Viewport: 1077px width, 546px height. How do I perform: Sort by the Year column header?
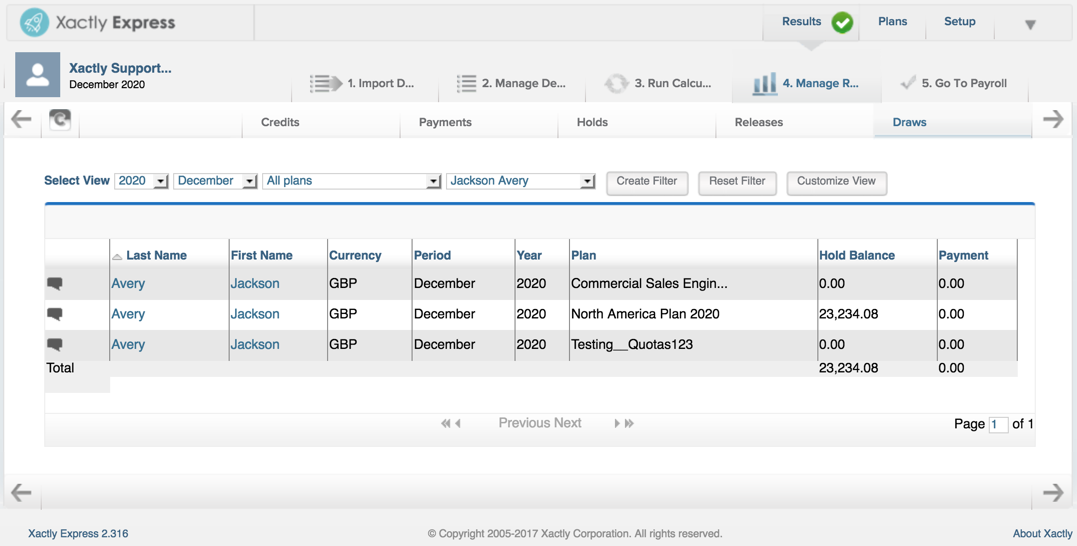click(529, 255)
